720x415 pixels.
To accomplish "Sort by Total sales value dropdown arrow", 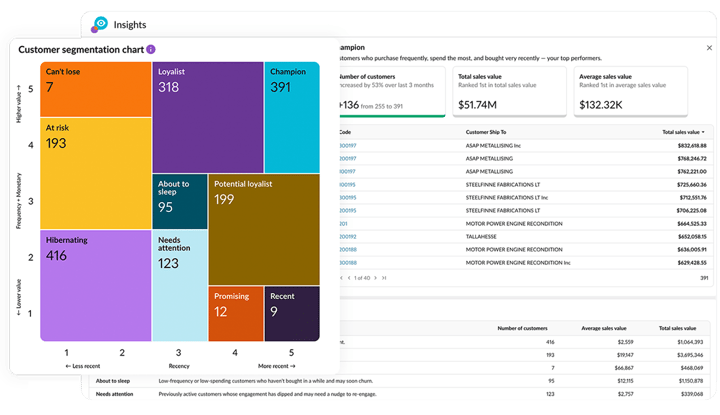I will coord(703,132).
